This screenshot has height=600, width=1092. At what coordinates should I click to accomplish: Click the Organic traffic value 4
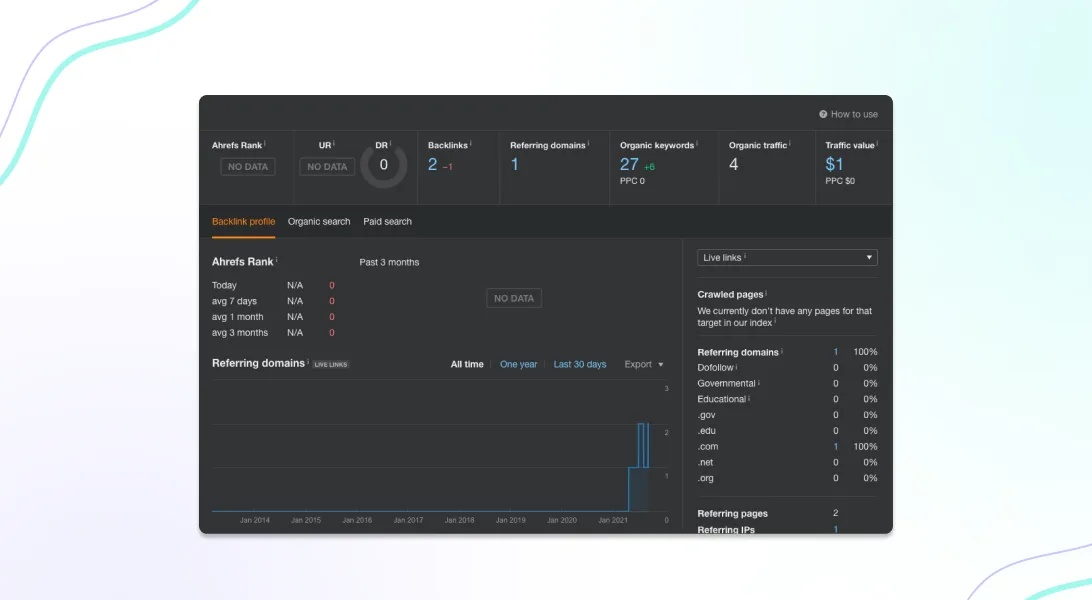pos(733,164)
